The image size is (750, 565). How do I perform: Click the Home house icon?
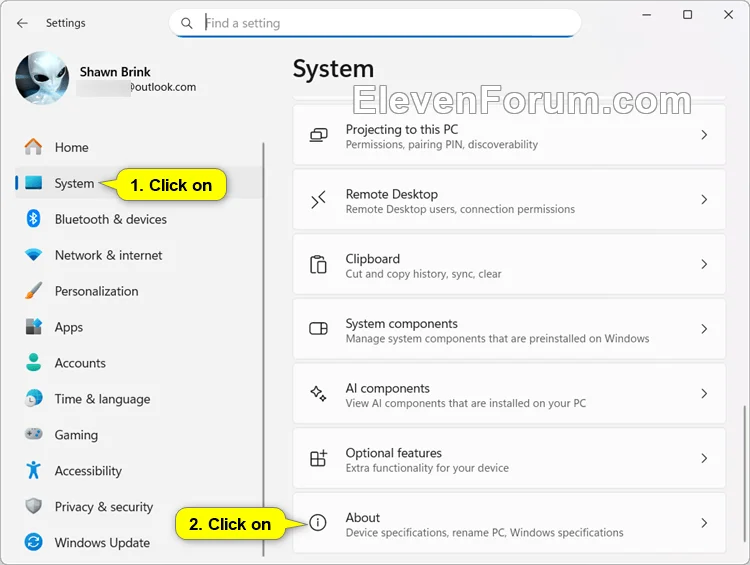click(x=33, y=147)
